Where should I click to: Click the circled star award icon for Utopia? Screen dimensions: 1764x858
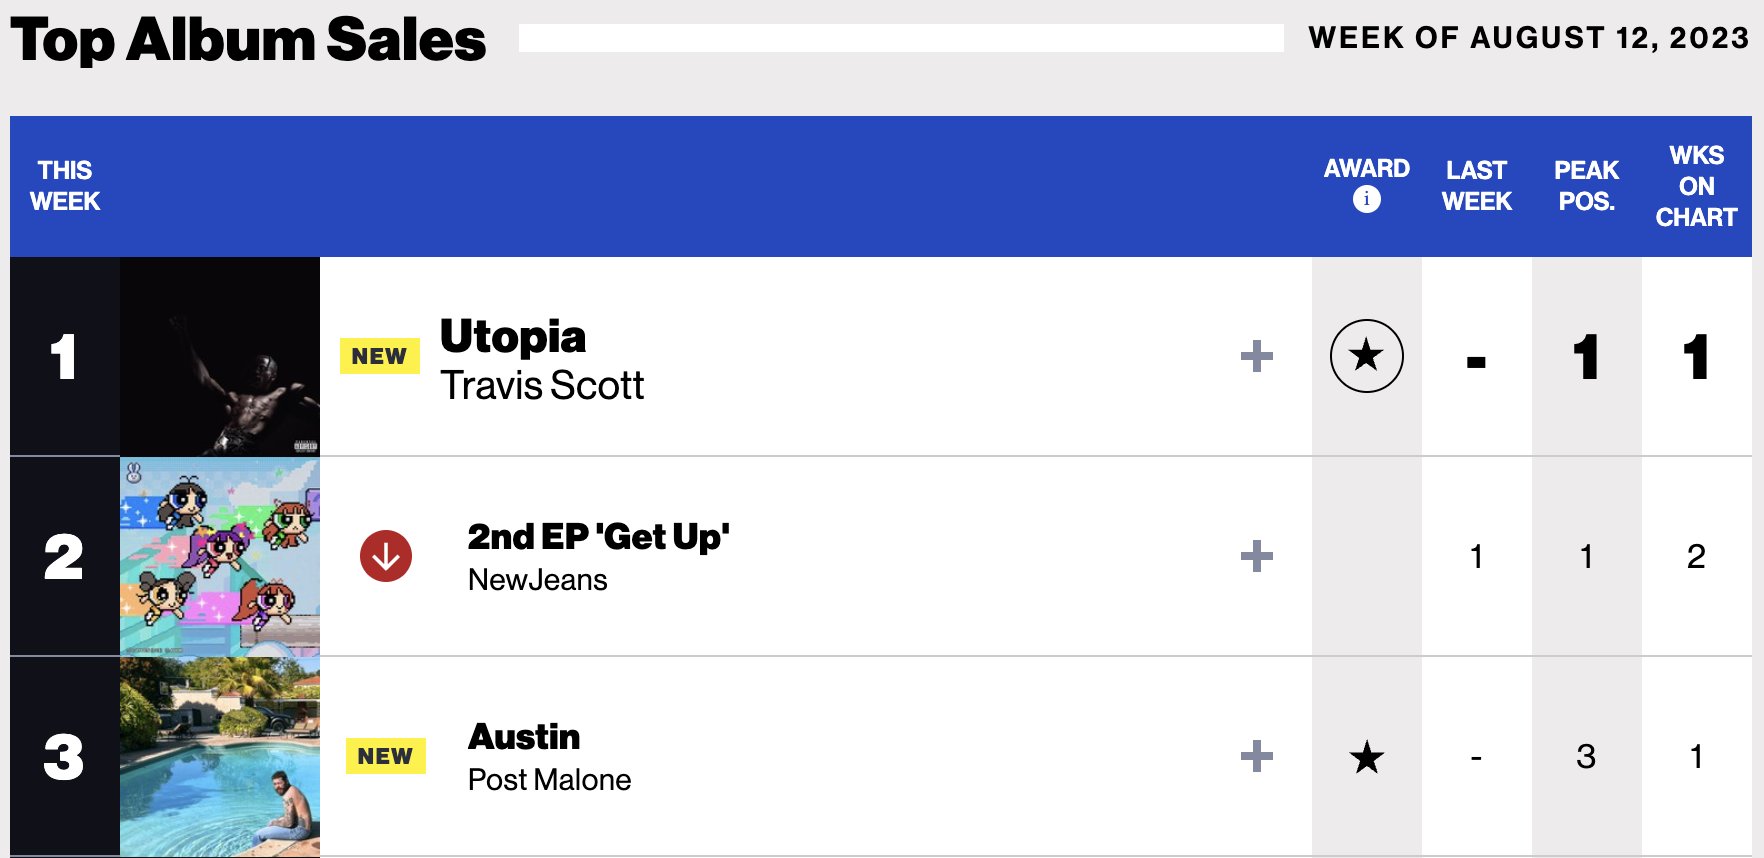(1366, 356)
